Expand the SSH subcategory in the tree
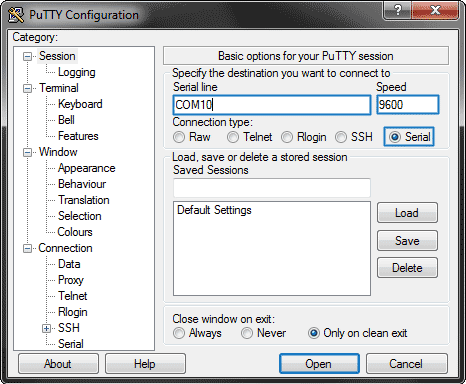Screen dimensions: 466x384 tap(46, 328)
